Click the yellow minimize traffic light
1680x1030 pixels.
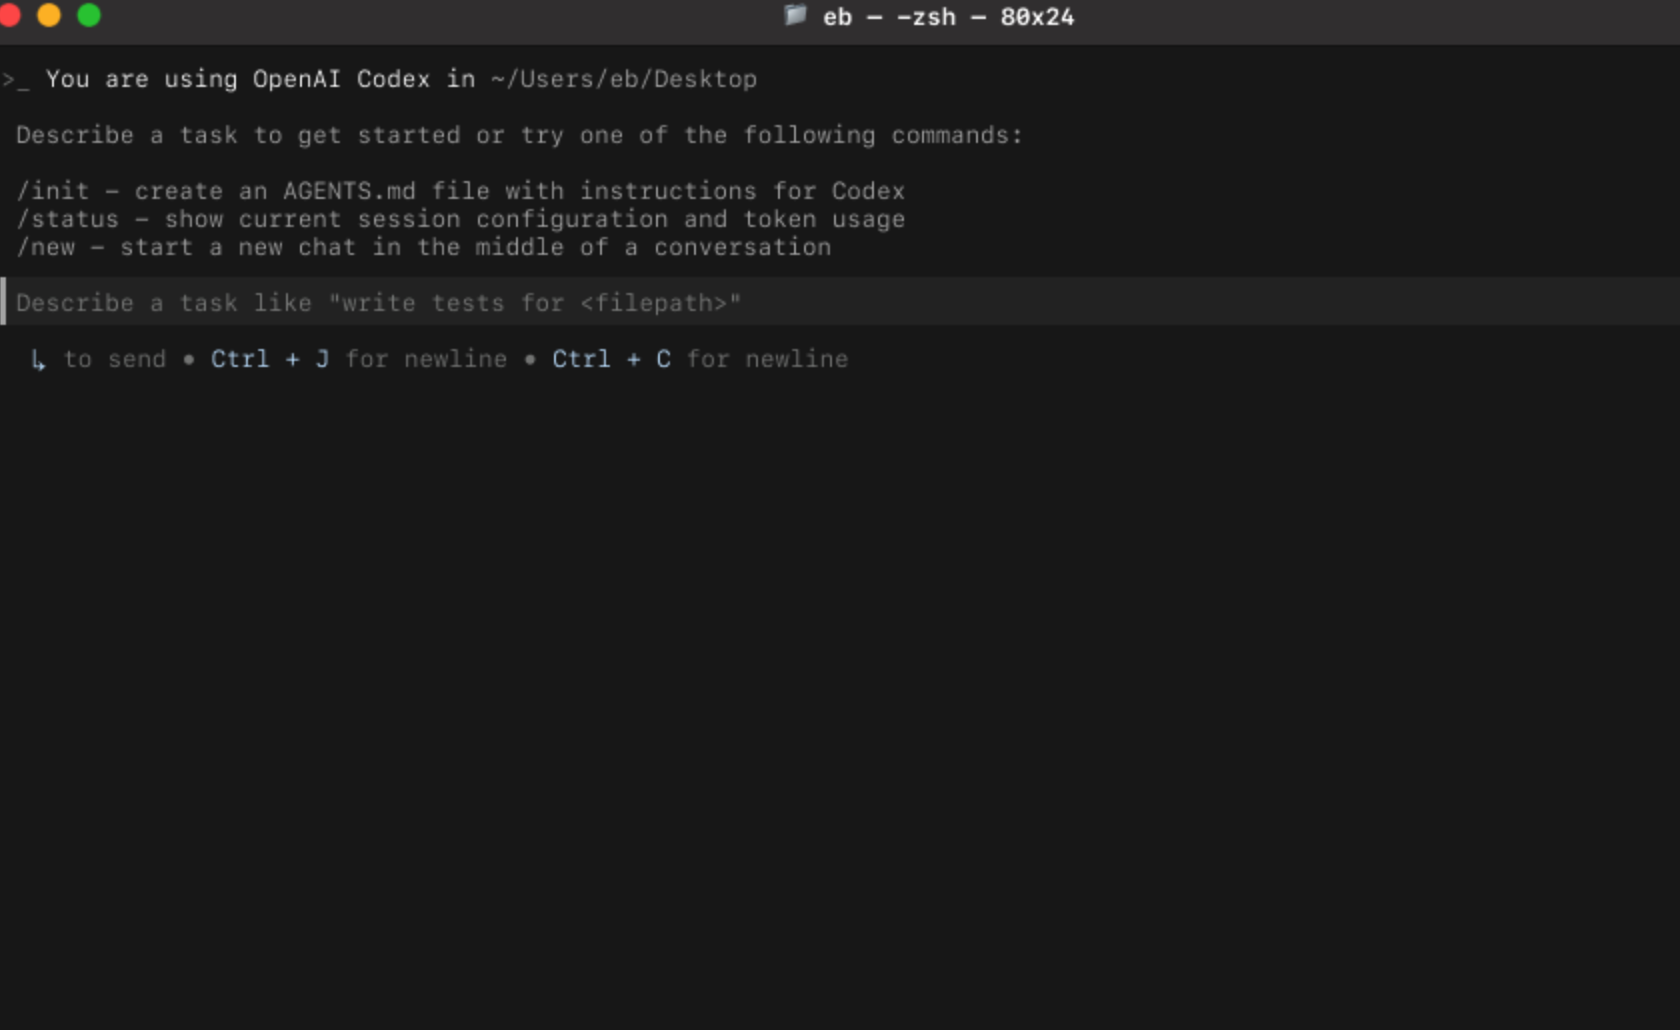coord(50,16)
